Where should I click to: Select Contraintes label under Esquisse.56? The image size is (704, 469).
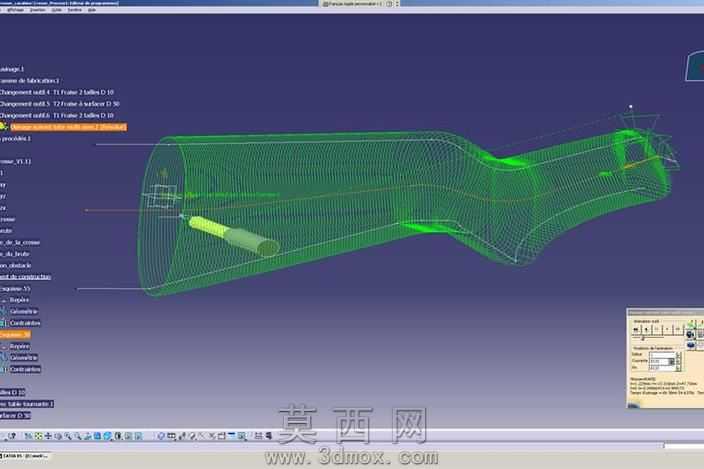pos(25,369)
